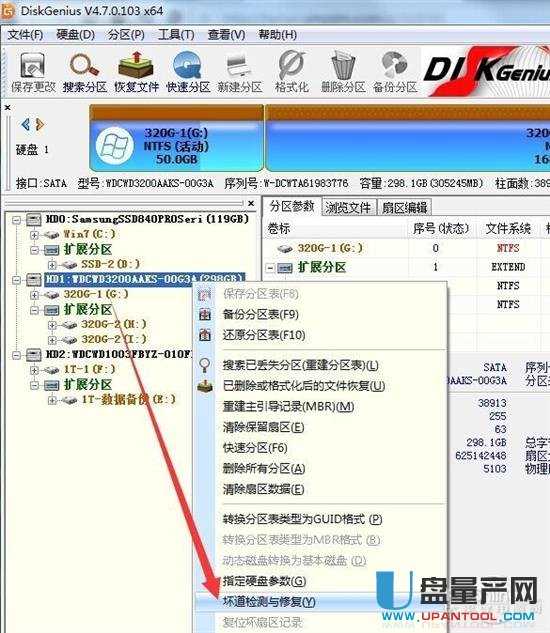Choose 快速分区(F6) in context menu
This screenshot has width=550, height=633.
click(x=255, y=448)
